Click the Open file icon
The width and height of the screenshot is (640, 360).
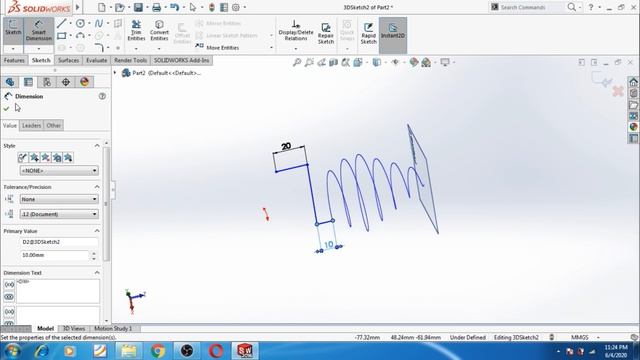120,7
